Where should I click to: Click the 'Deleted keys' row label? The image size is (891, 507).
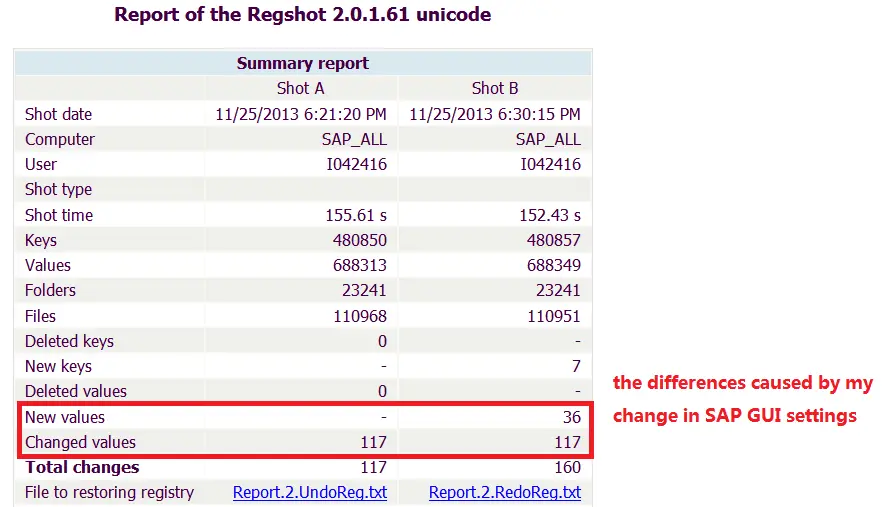click(x=69, y=341)
